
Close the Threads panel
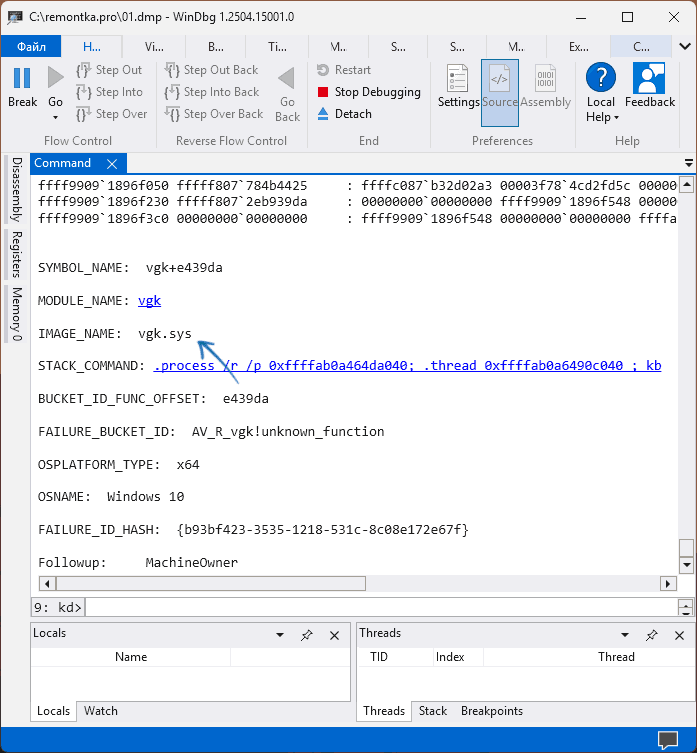coord(679,635)
